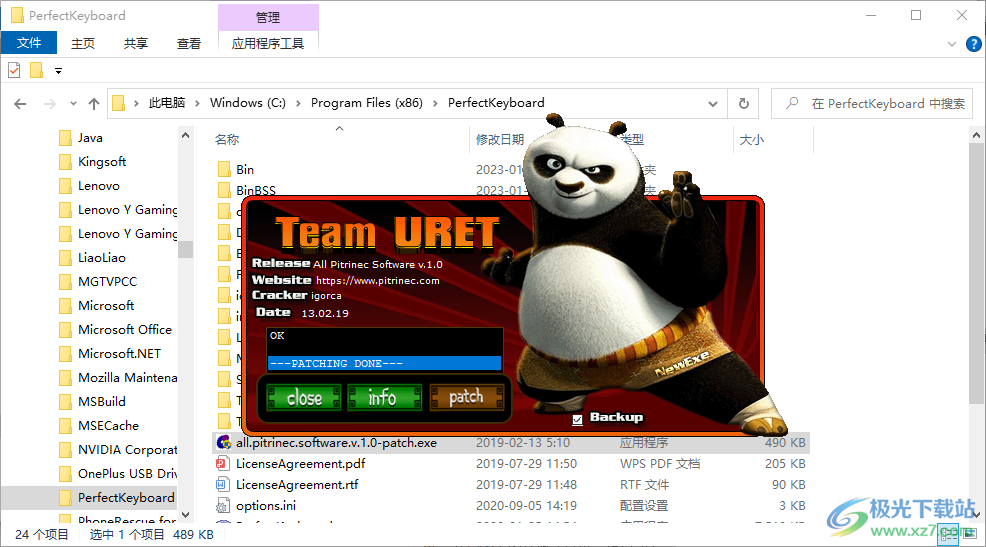986x547 pixels.
Task: Switch to the 共享 ribbon tab
Action: pos(135,43)
